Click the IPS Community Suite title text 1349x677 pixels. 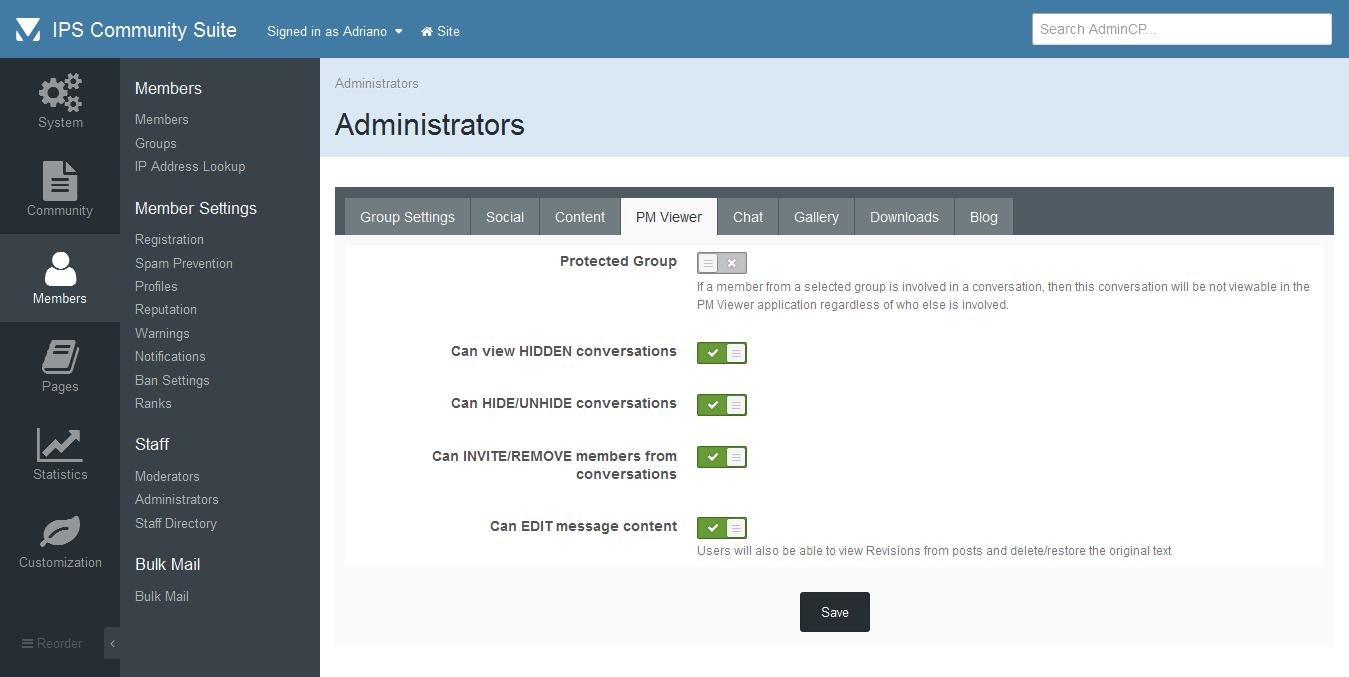point(145,30)
